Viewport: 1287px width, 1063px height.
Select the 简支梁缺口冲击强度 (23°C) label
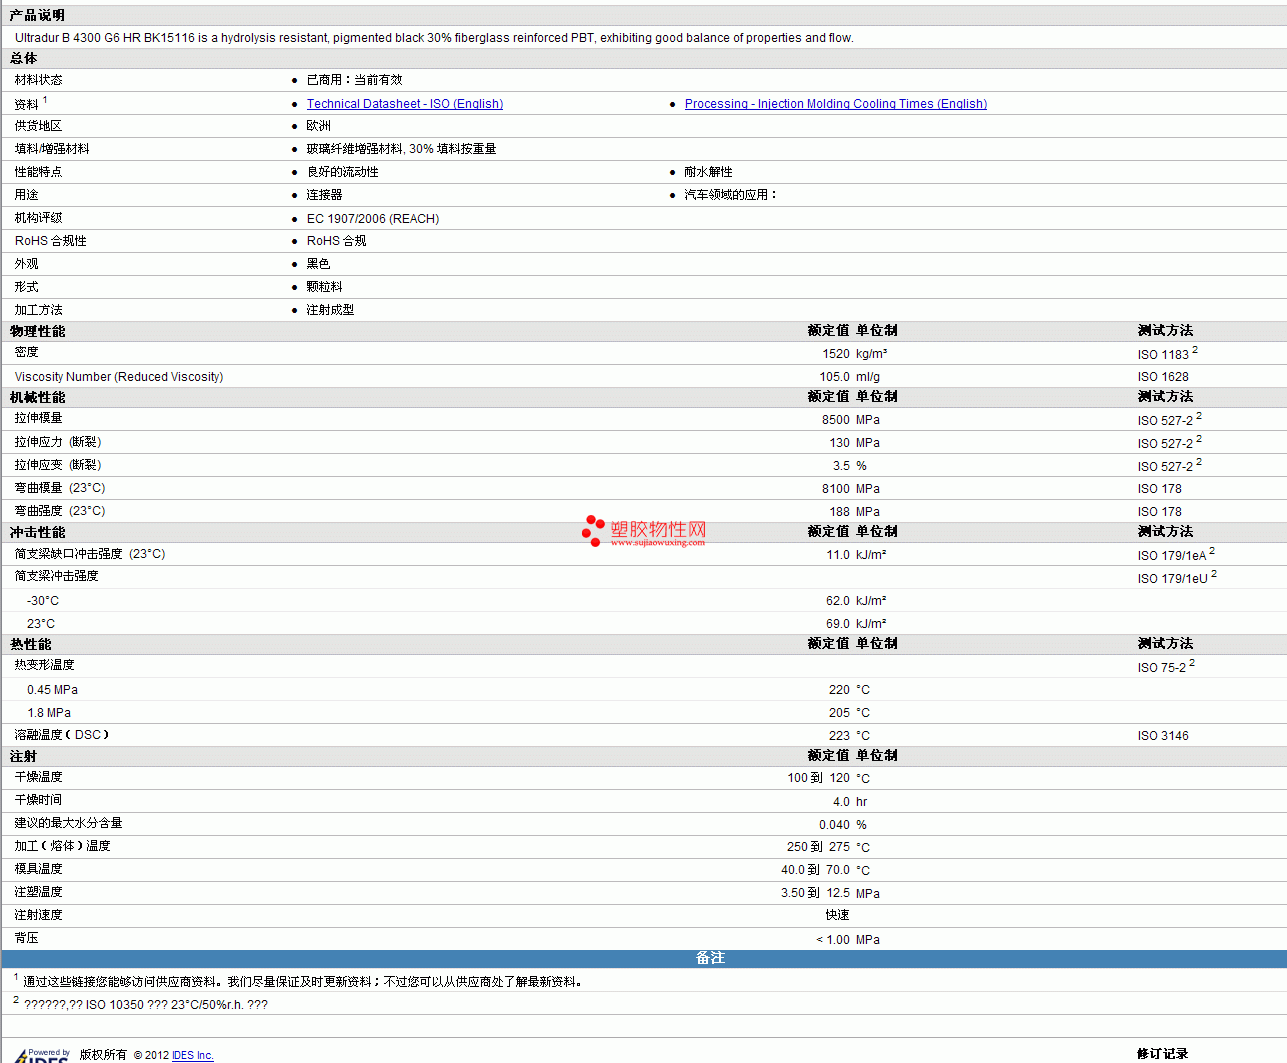pyautogui.click(x=90, y=554)
